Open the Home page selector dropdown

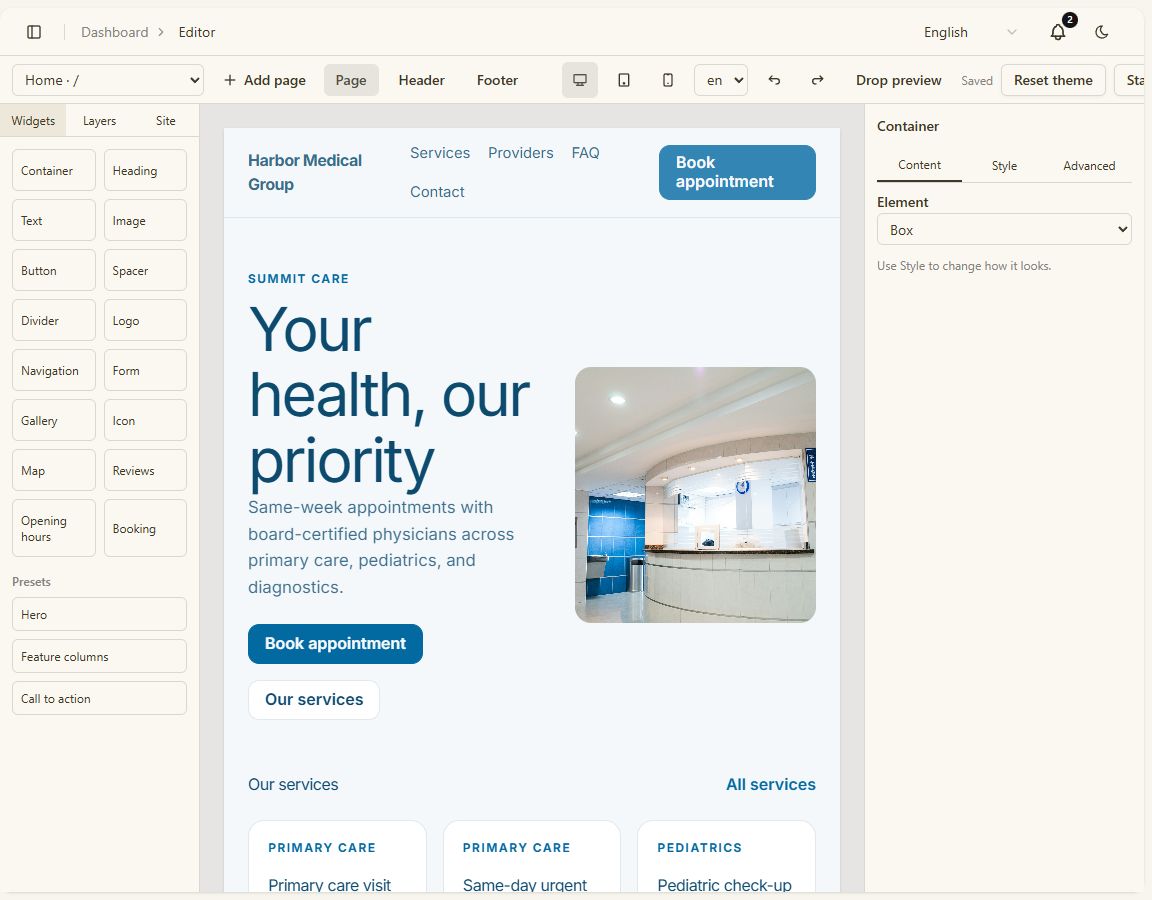click(108, 80)
